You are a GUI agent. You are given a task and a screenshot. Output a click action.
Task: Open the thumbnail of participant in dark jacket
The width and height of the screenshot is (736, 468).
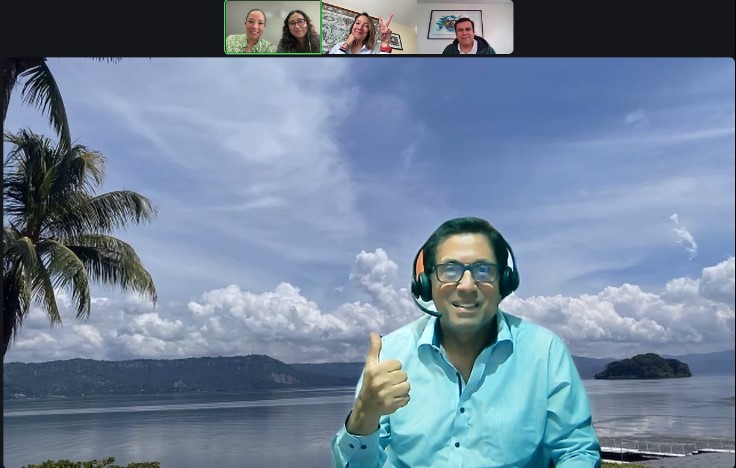(x=465, y=27)
